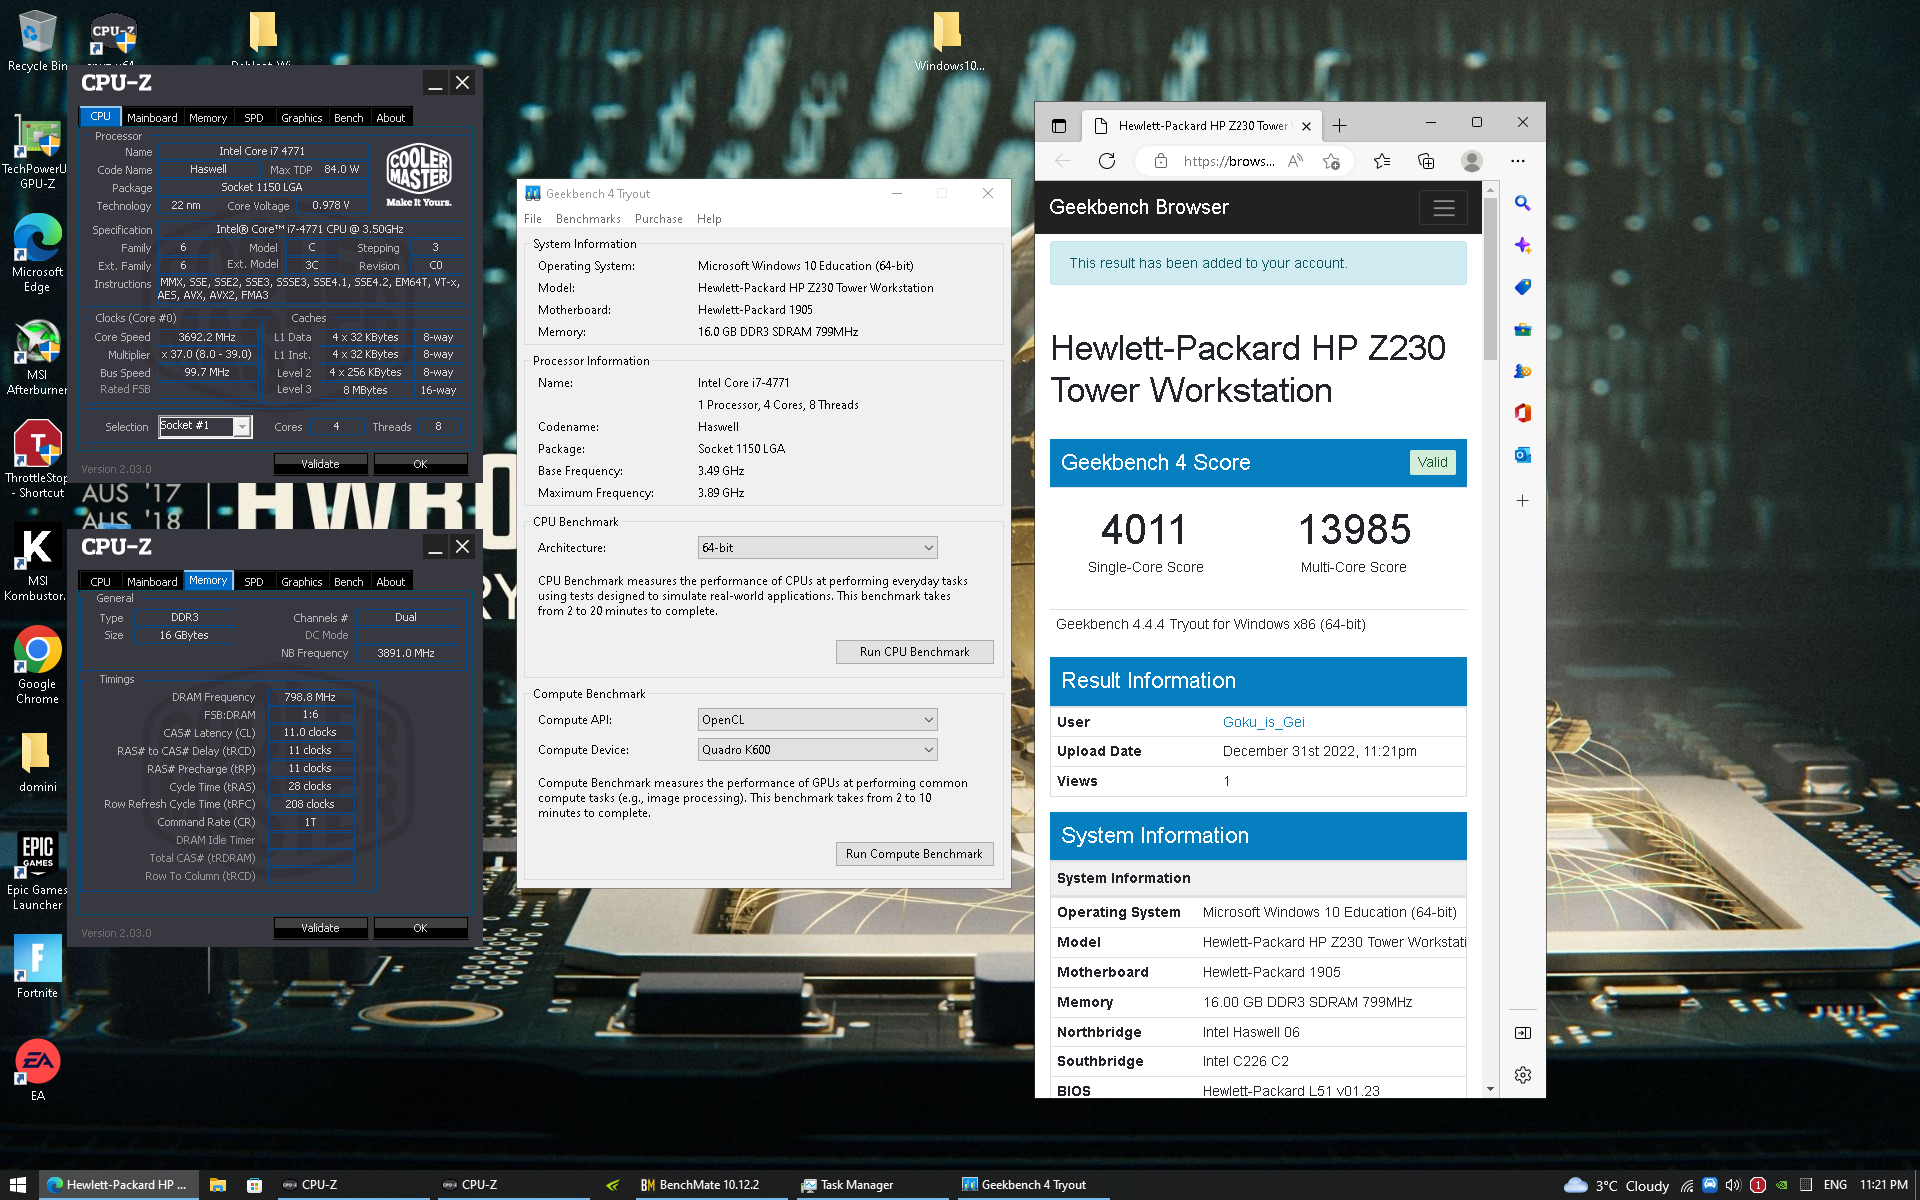Image resolution: width=1920 pixels, height=1200 pixels.
Task: Add page to favorites star icon
Action: coord(1331,161)
